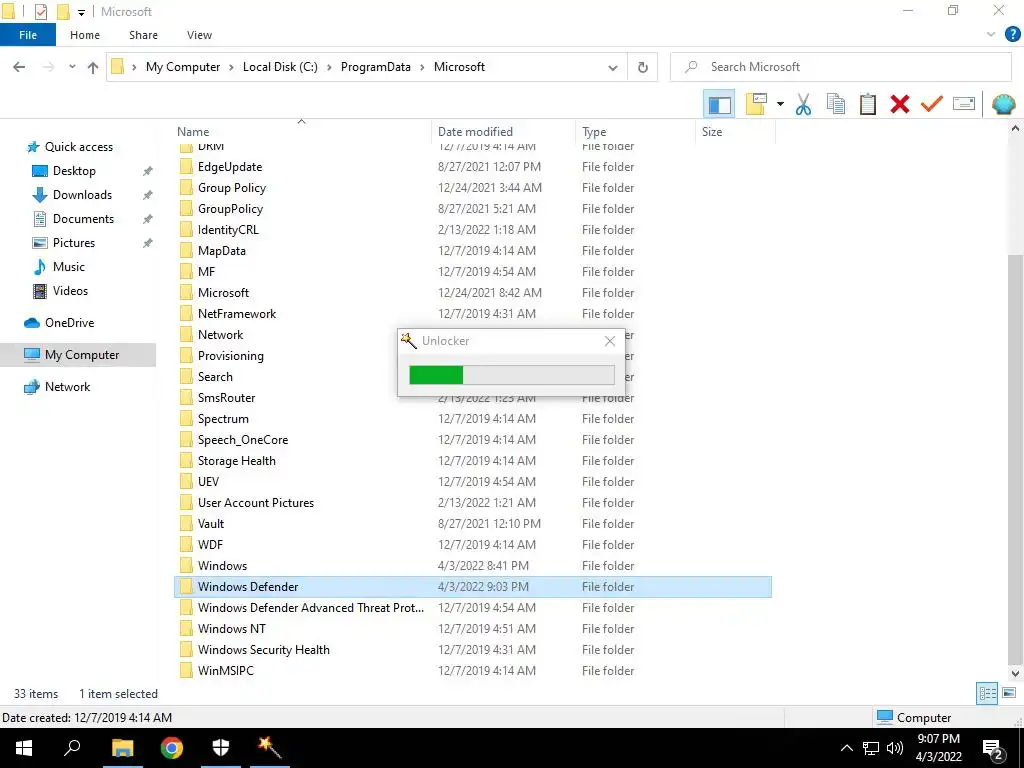This screenshot has height=768, width=1024.
Task: Open taskbar search magnifier
Action: tap(72, 748)
